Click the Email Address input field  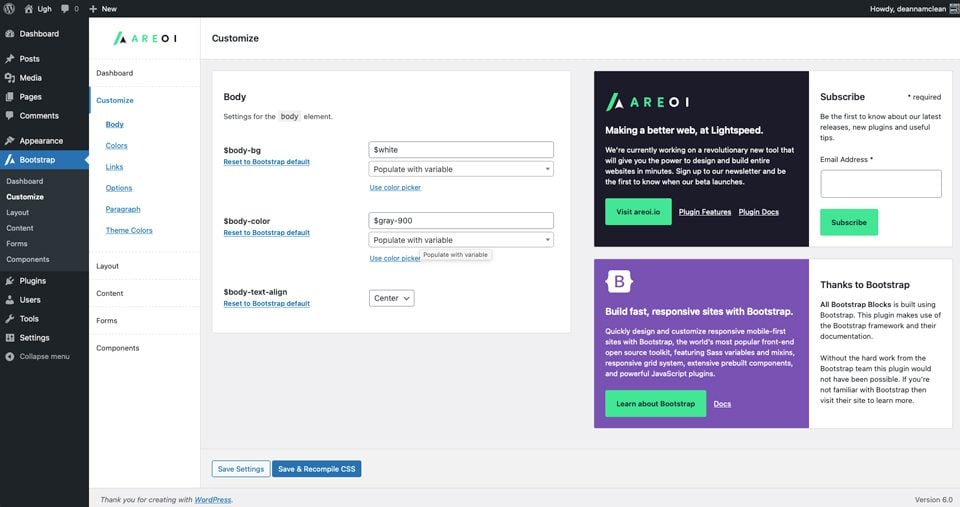(x=880, y=184)
